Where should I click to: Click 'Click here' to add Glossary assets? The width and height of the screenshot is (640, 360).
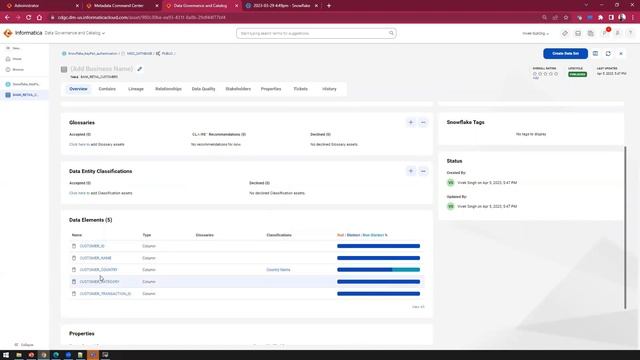coord(79,144)
